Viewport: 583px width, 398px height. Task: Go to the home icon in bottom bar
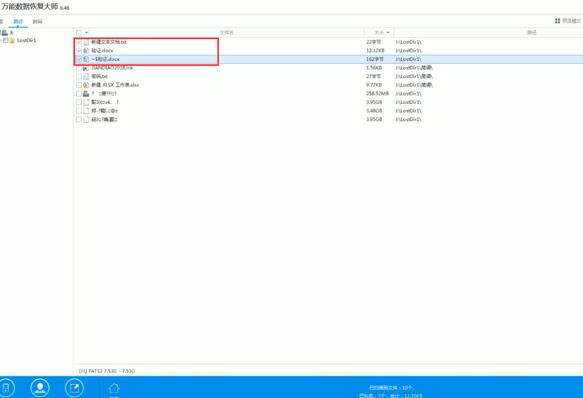114,388
